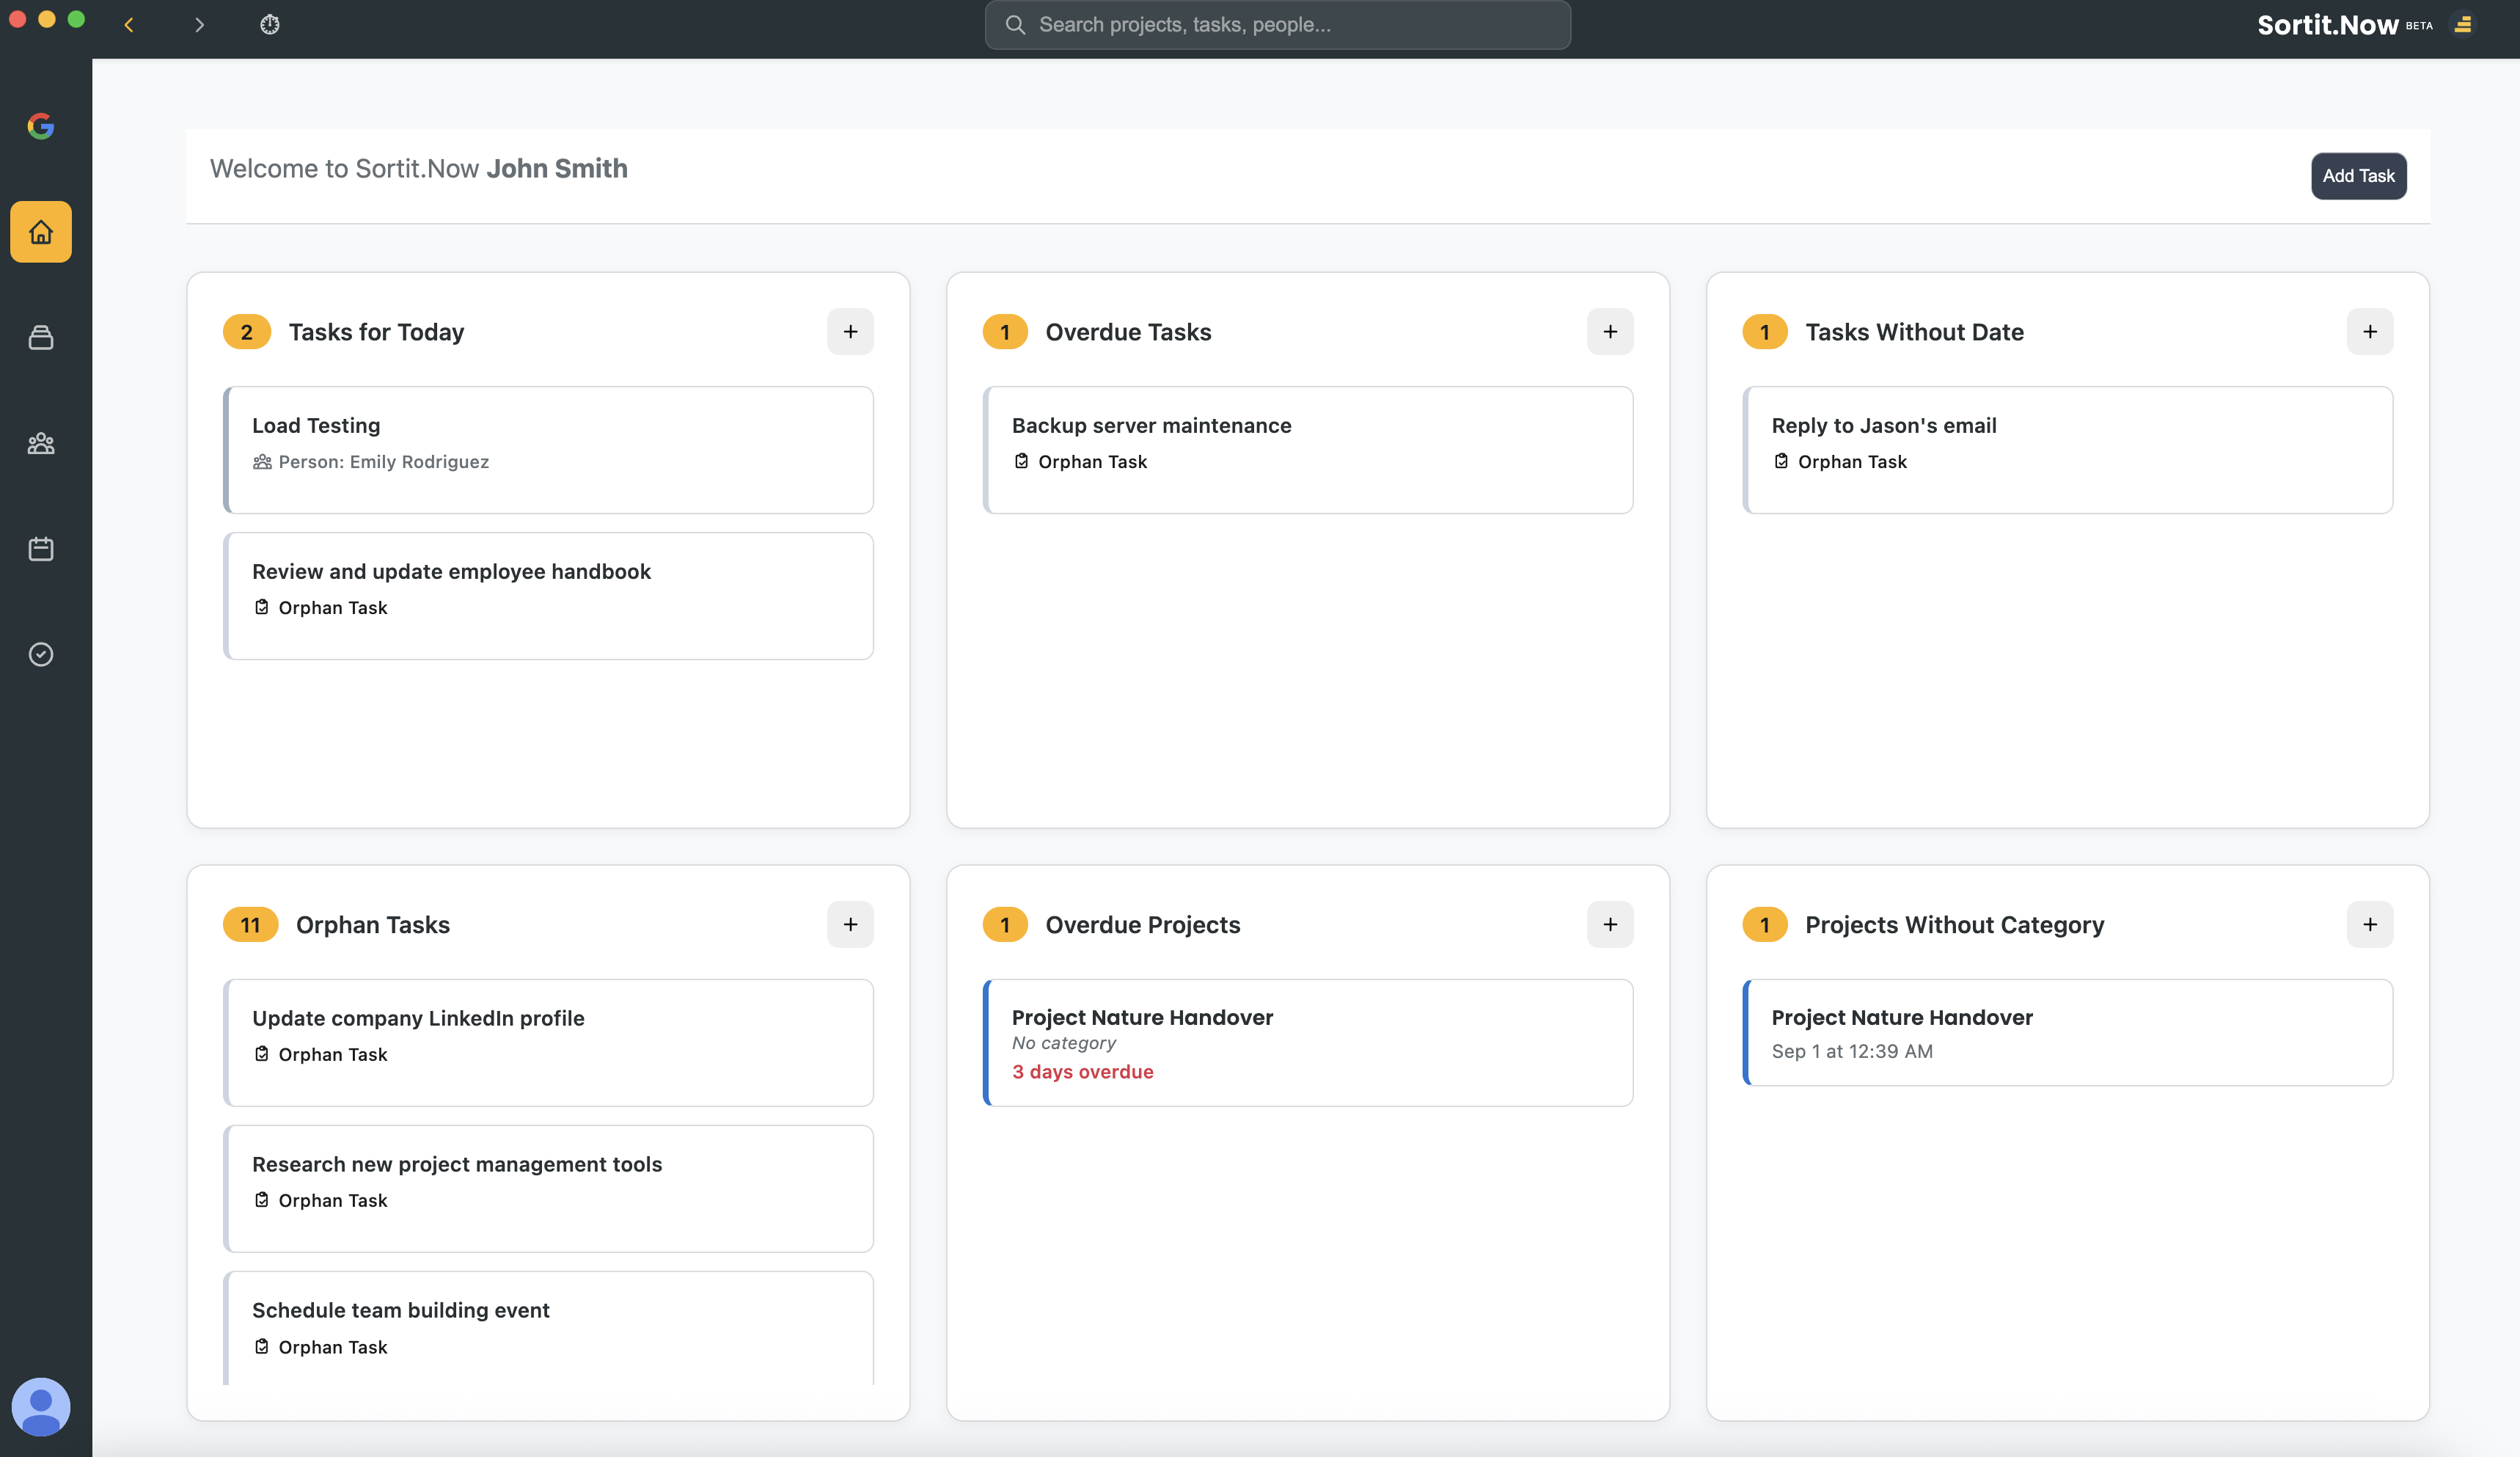Navigate forward with the arrow icon
This screenshot has width=2520, height=1457.
click(199, 25)
